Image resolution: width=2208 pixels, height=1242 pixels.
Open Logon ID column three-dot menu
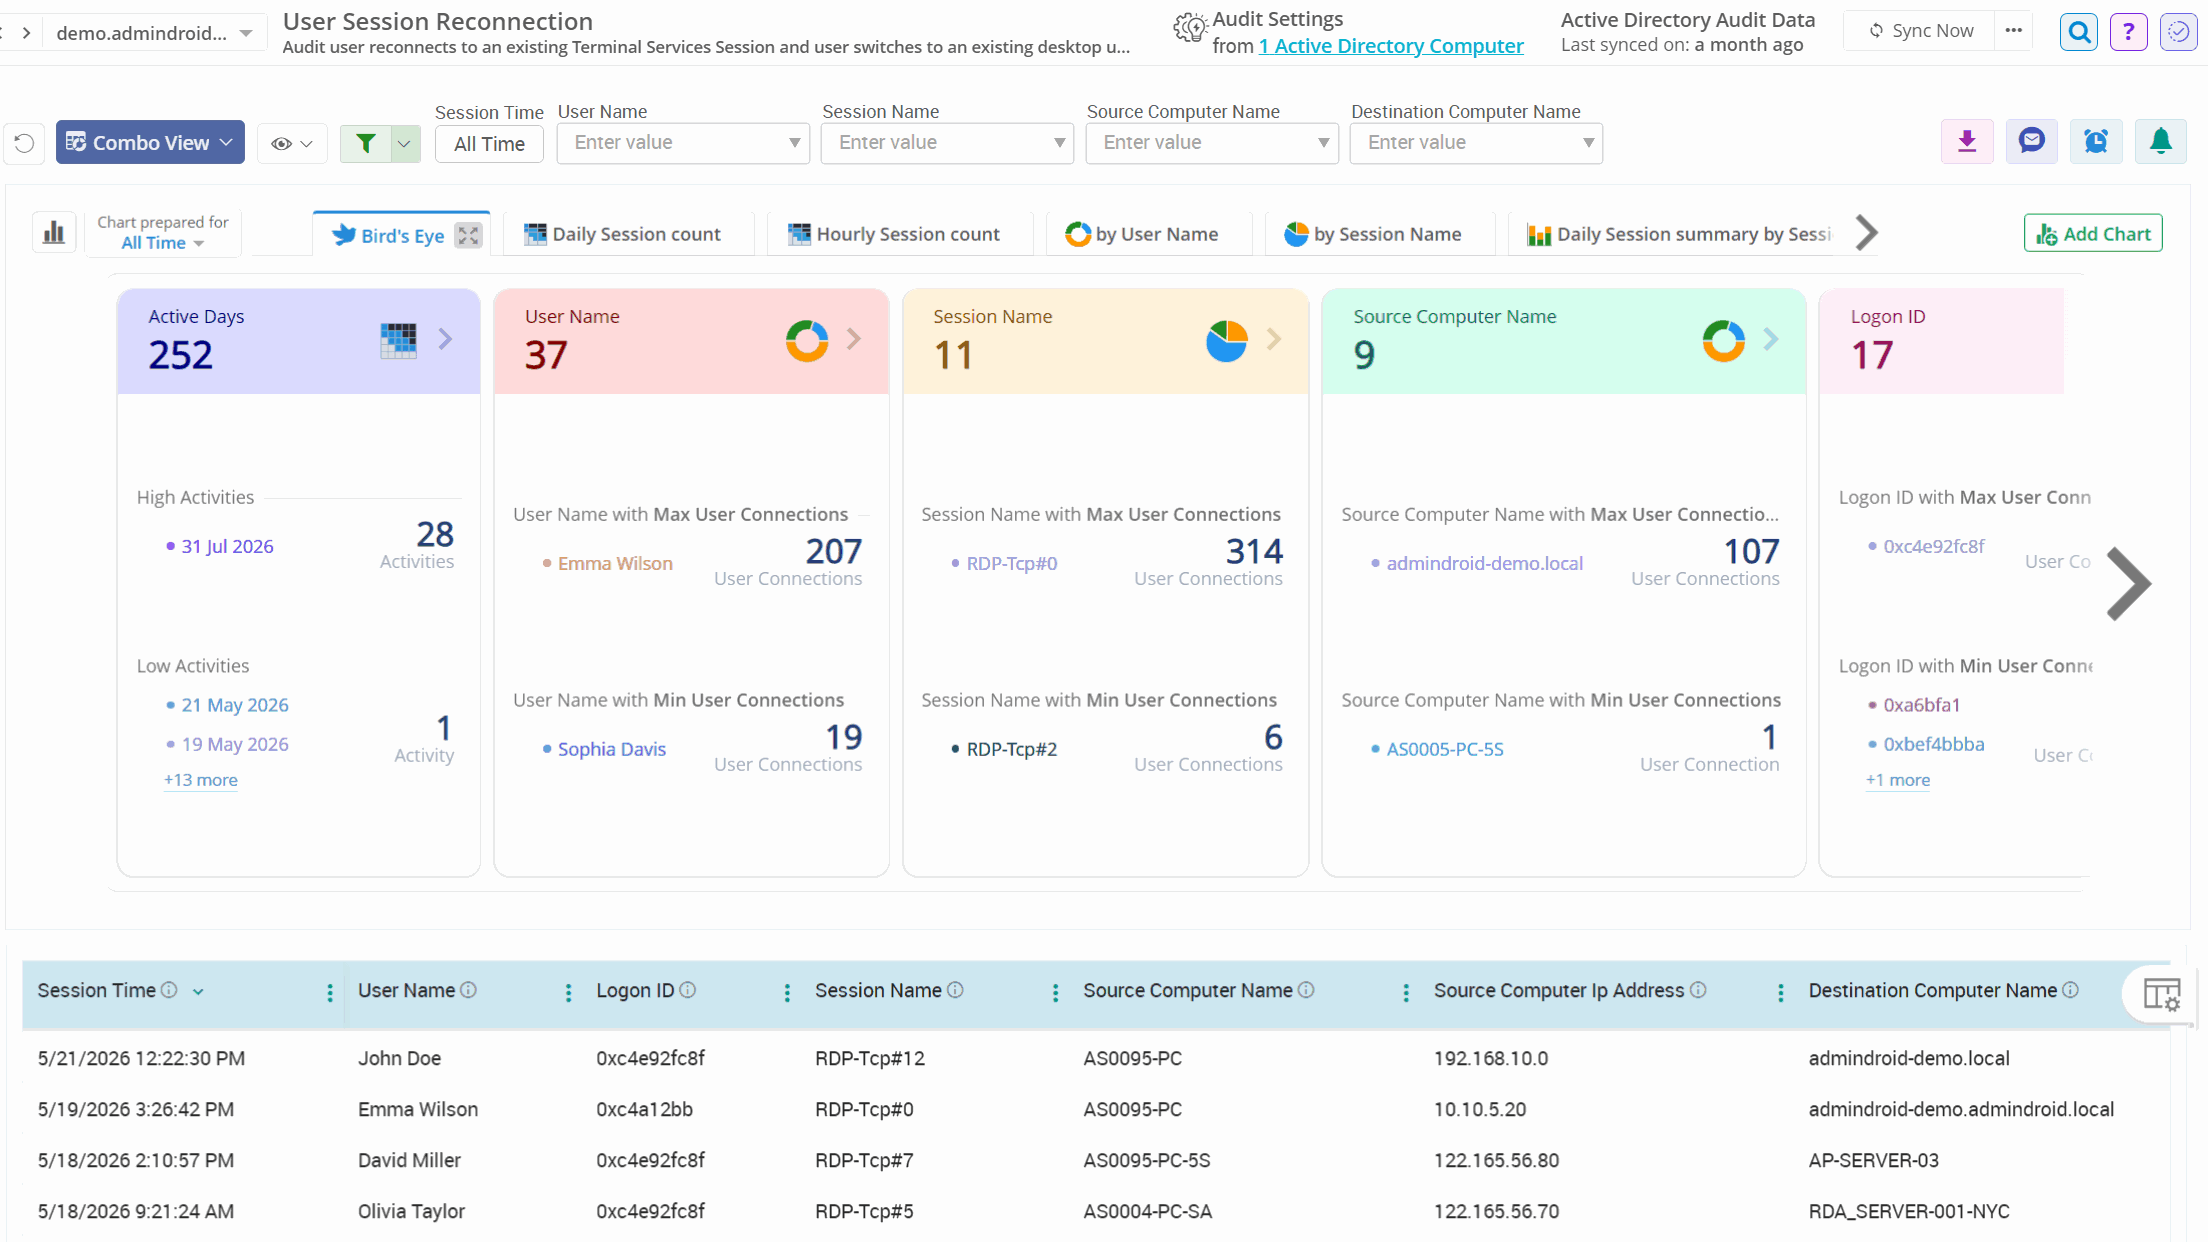[787, 993]
